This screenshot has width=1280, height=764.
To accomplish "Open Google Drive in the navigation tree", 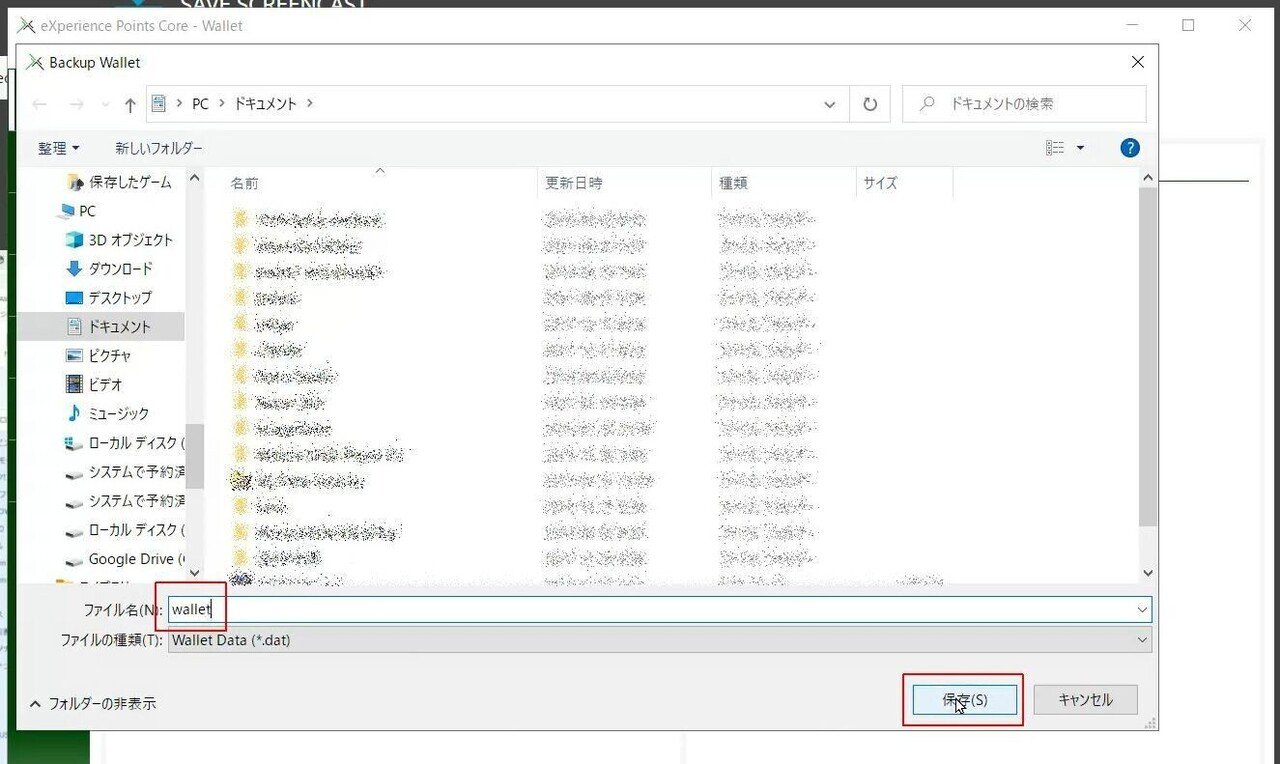I will pos(125,559).
